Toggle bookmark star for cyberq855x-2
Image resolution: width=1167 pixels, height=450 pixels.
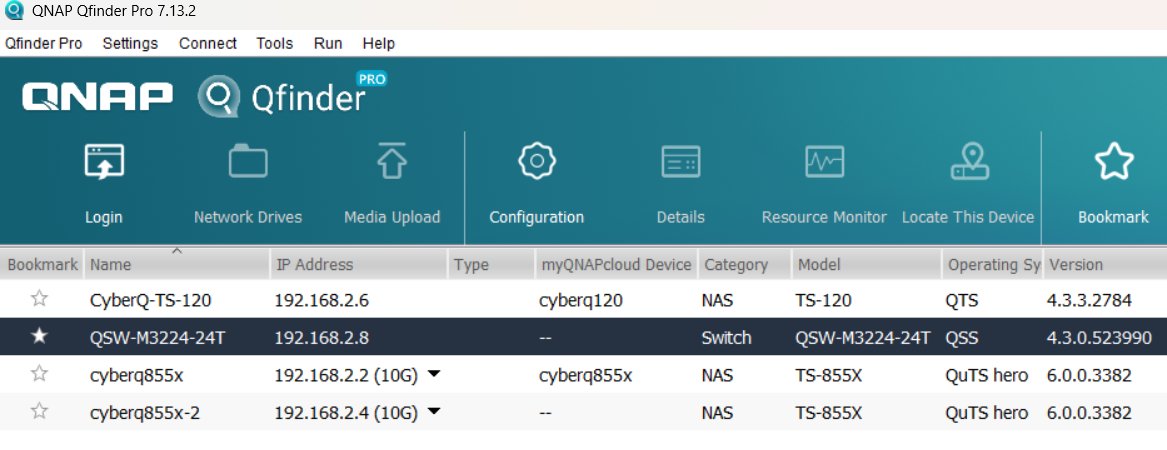tap(40, 412)
